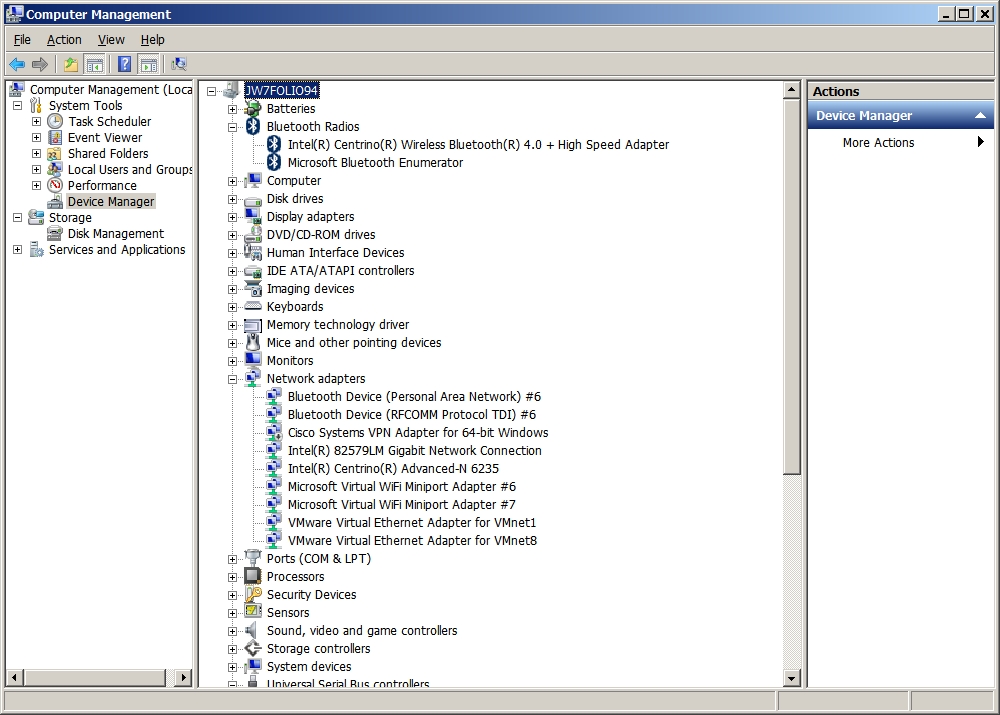Expand the Ports (COM & LPT) node
The image size is (1000, 715).
[x=232, y=559]
